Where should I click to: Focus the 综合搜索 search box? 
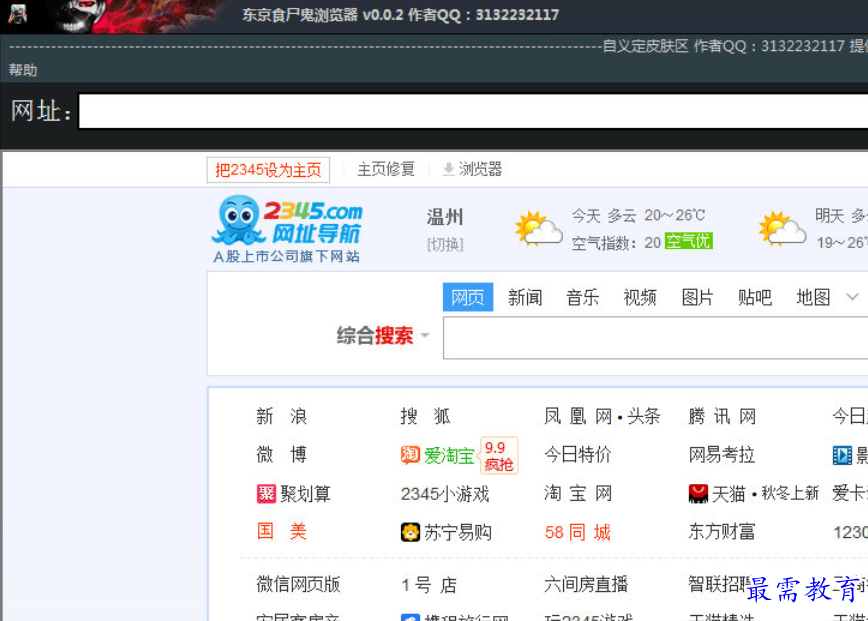(x=655, y=338)
